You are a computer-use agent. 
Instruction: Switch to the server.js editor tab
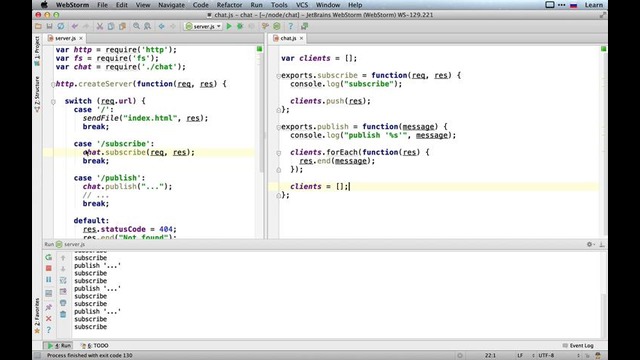click(65, 38)
